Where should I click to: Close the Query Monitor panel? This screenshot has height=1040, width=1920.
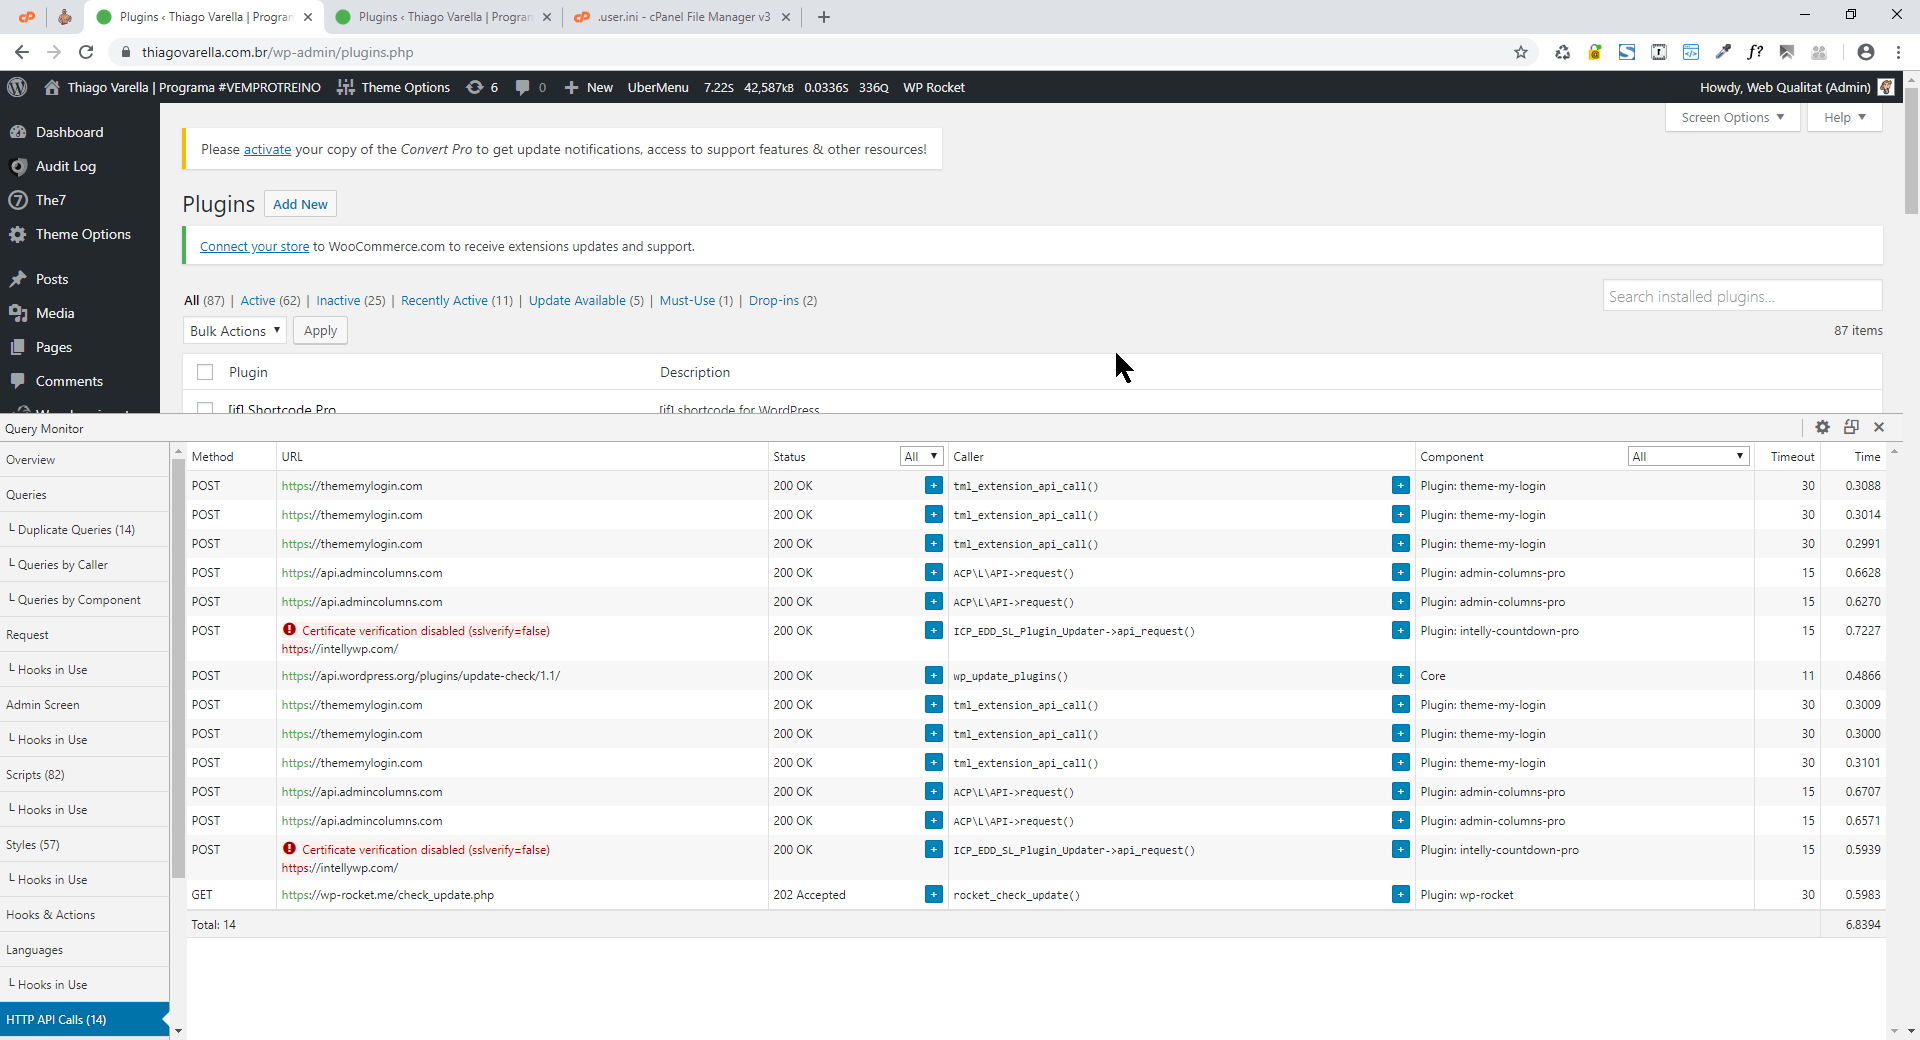[x=1879, y=427]
